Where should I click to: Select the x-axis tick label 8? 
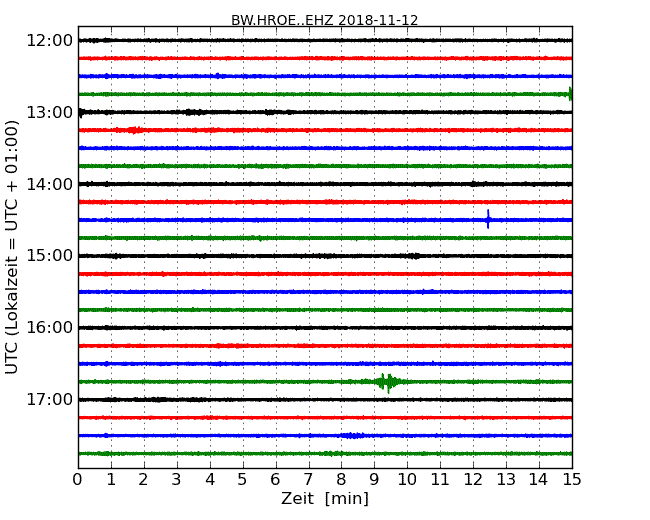click(342, 479)
